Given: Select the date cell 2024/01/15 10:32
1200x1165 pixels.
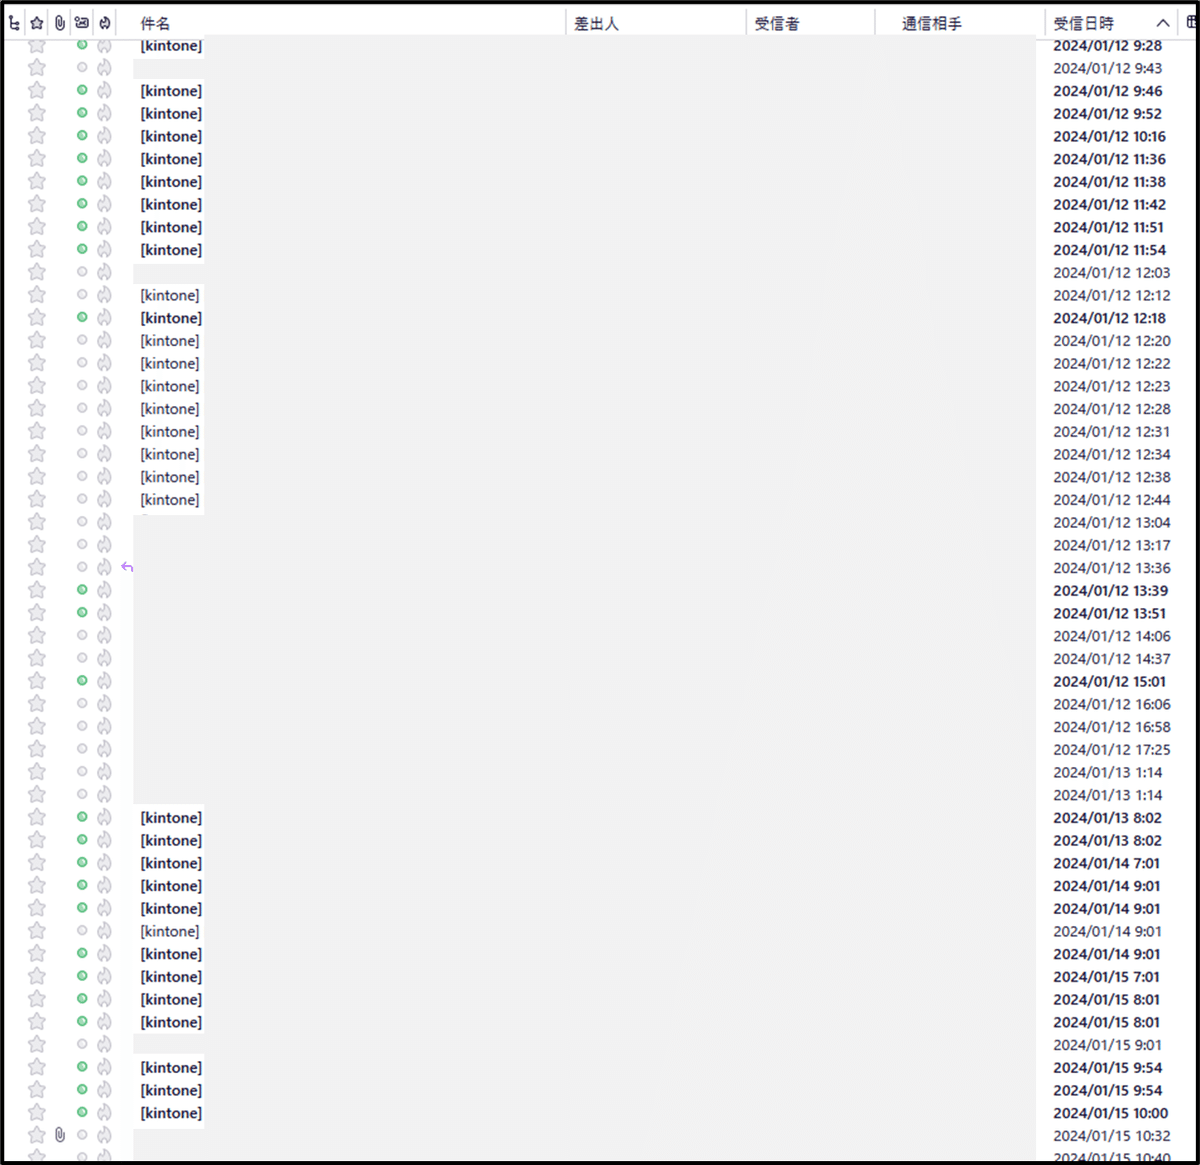Looking at the screenshot, I should 1111,1135.
